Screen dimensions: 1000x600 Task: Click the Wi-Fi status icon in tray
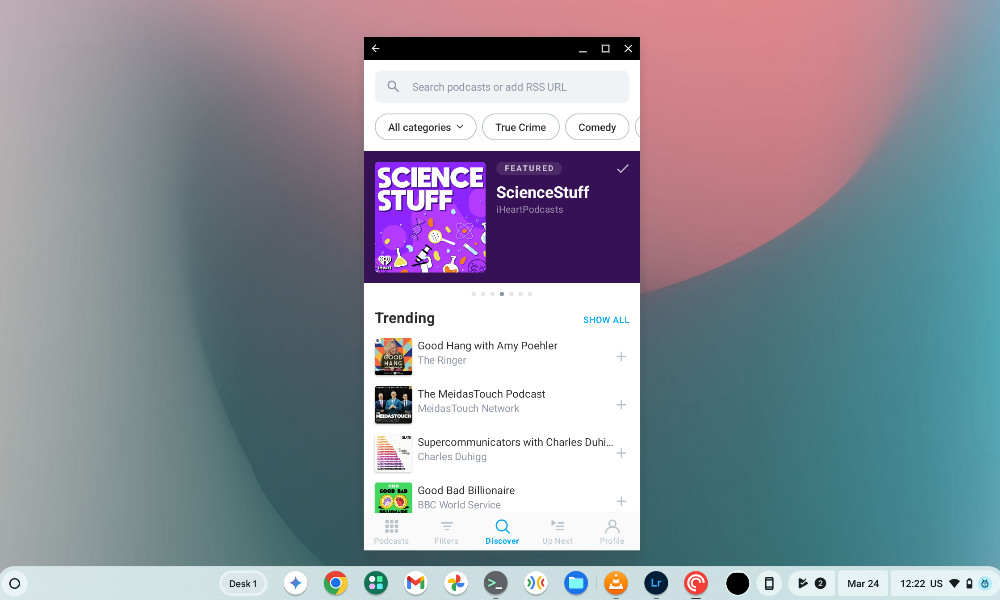click(955, 583)
